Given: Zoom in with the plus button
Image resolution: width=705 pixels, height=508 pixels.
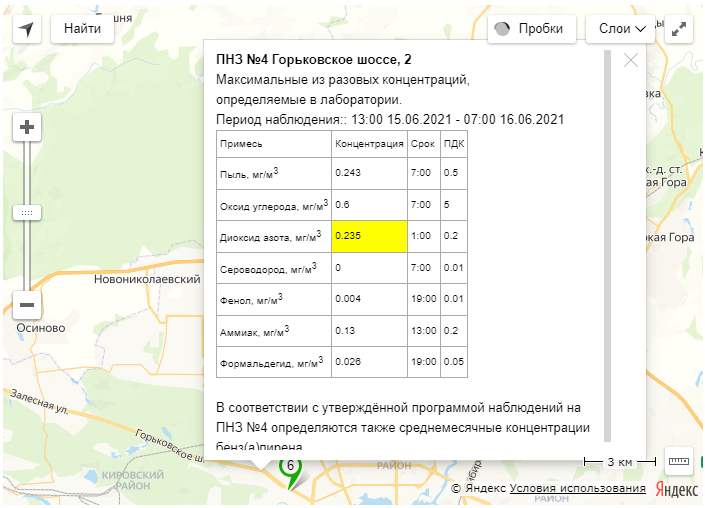Looking at the screenshot, I should click(x=27, y=128).
